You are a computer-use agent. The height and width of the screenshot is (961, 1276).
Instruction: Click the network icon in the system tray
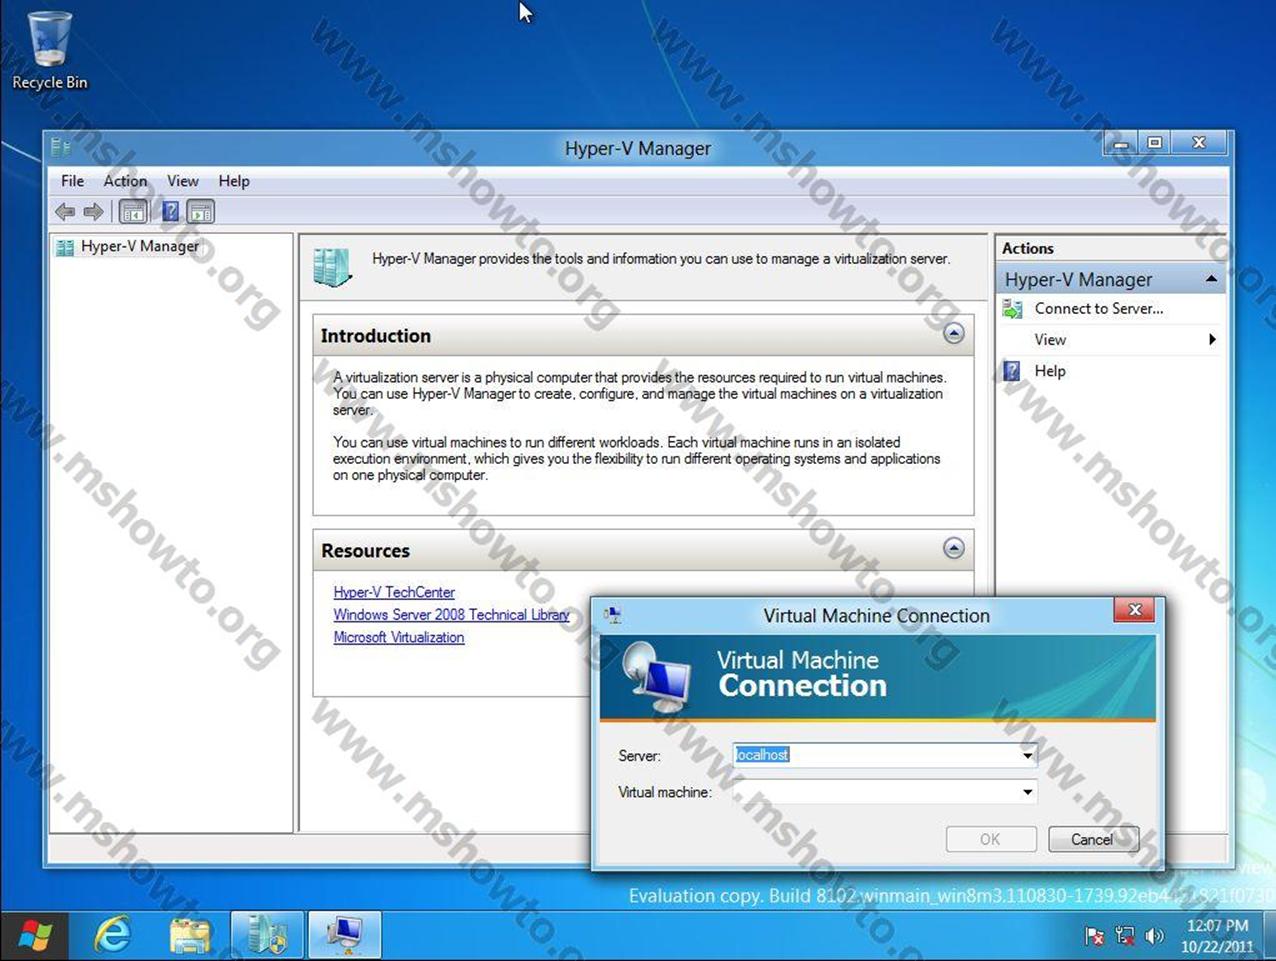click(1125, 936)
